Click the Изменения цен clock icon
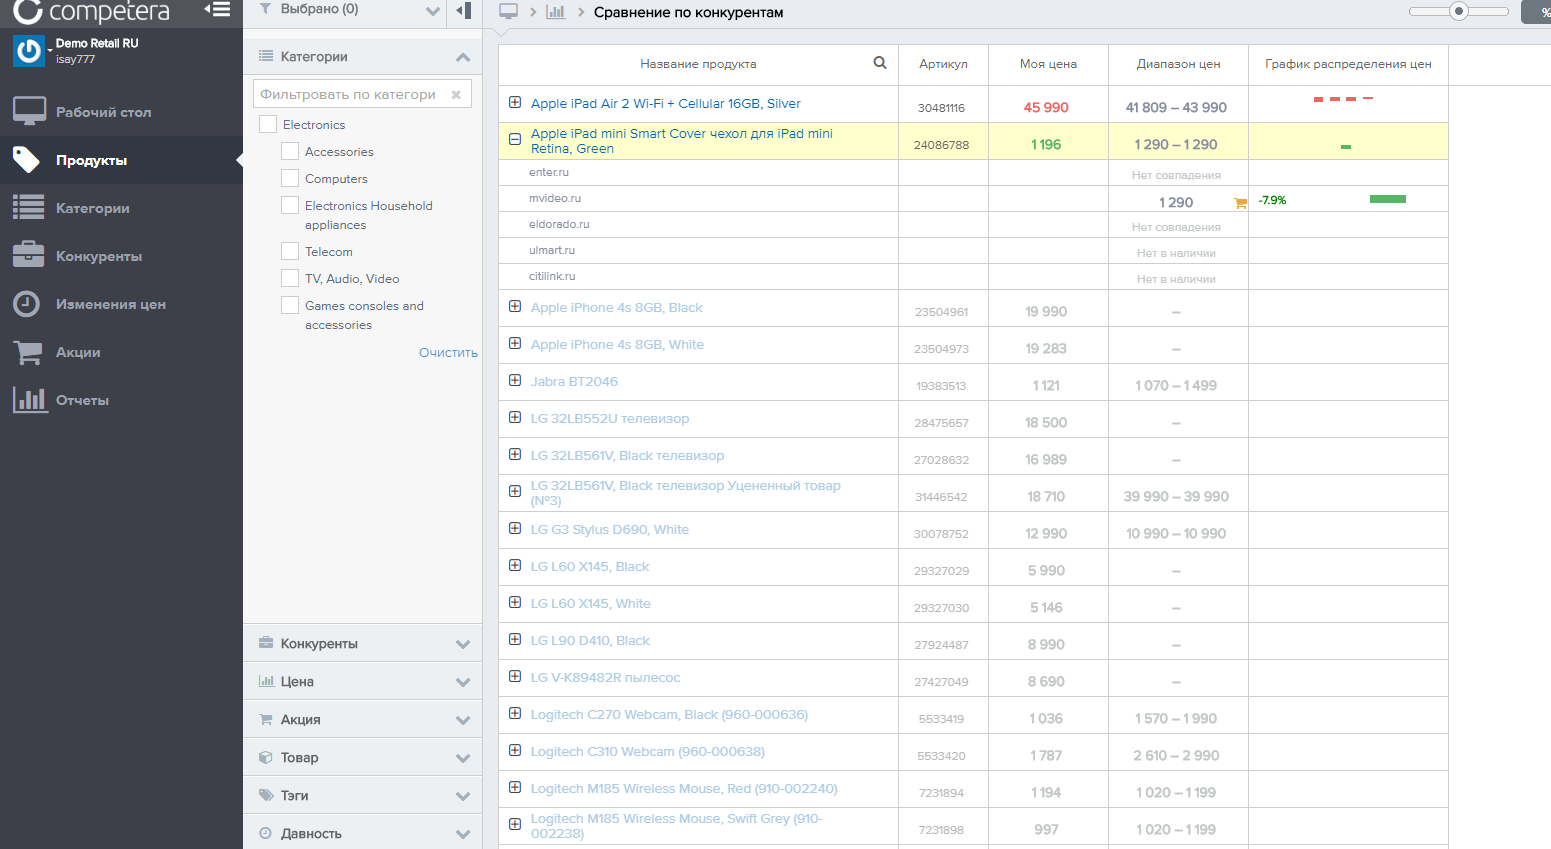 [x=27, y=303]
